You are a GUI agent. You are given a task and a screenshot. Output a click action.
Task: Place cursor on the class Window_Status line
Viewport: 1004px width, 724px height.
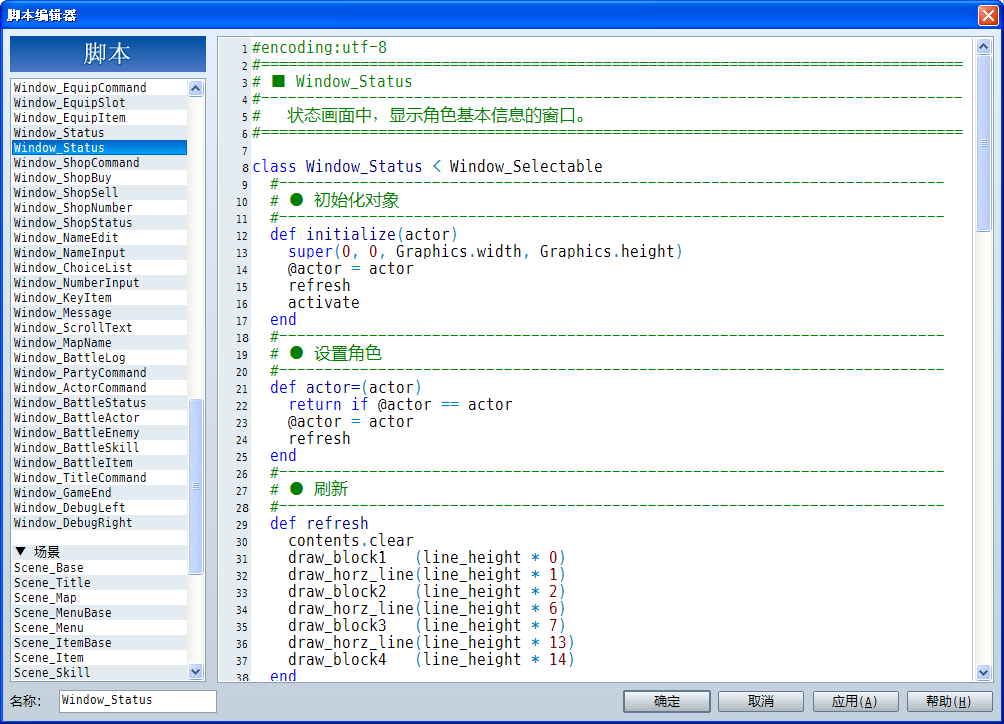pos(427,166)
